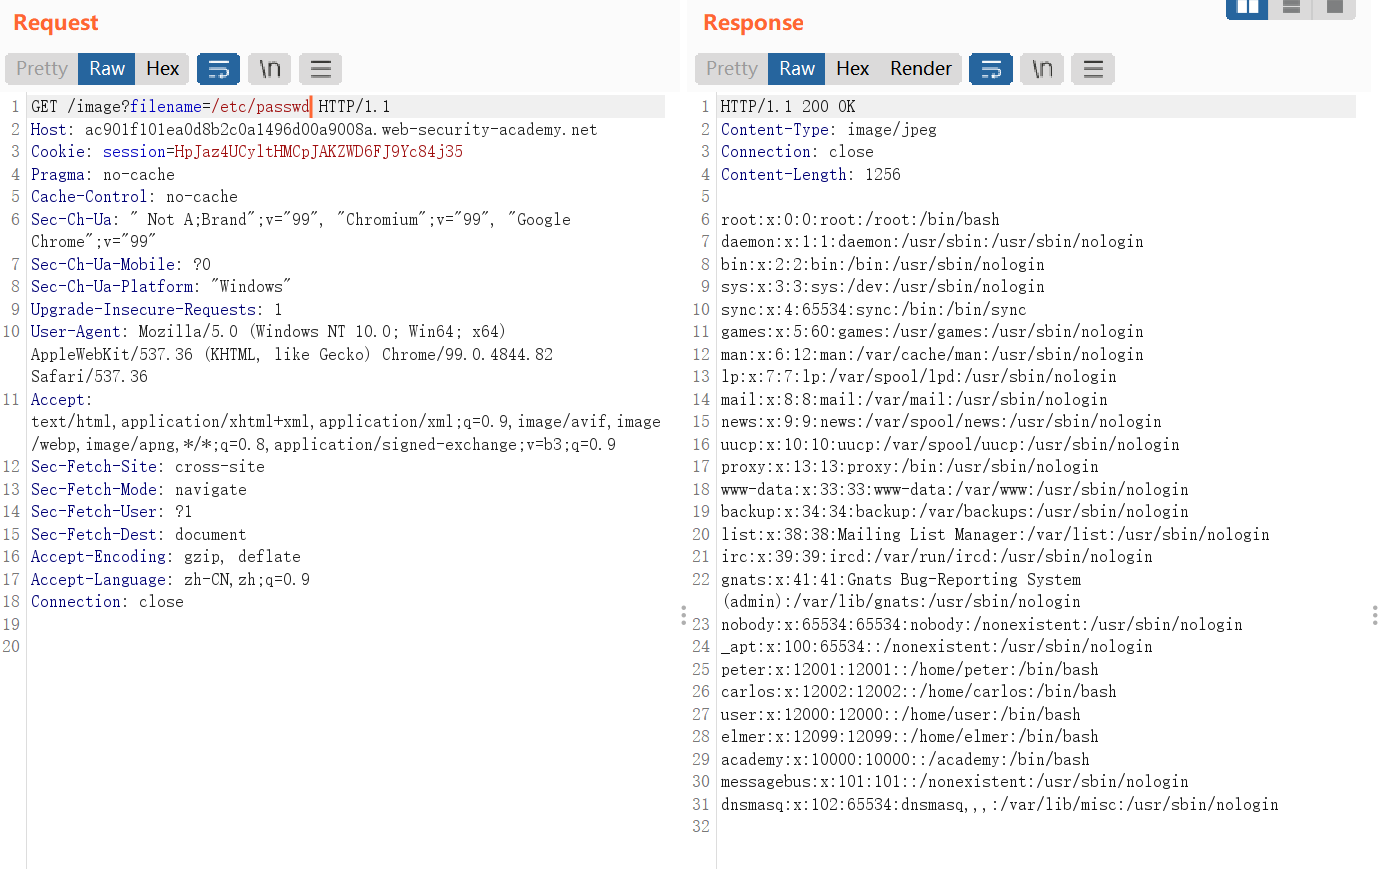This screenshot has width=1379, height=869.
Task: Click the Response panel heading
Action: 753,22
